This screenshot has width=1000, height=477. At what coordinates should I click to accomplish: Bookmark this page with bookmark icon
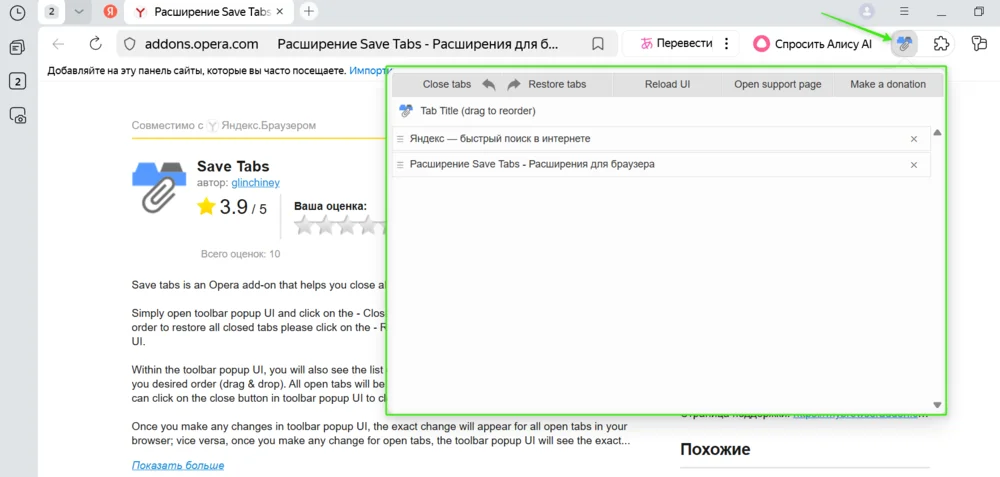point(598,44)
